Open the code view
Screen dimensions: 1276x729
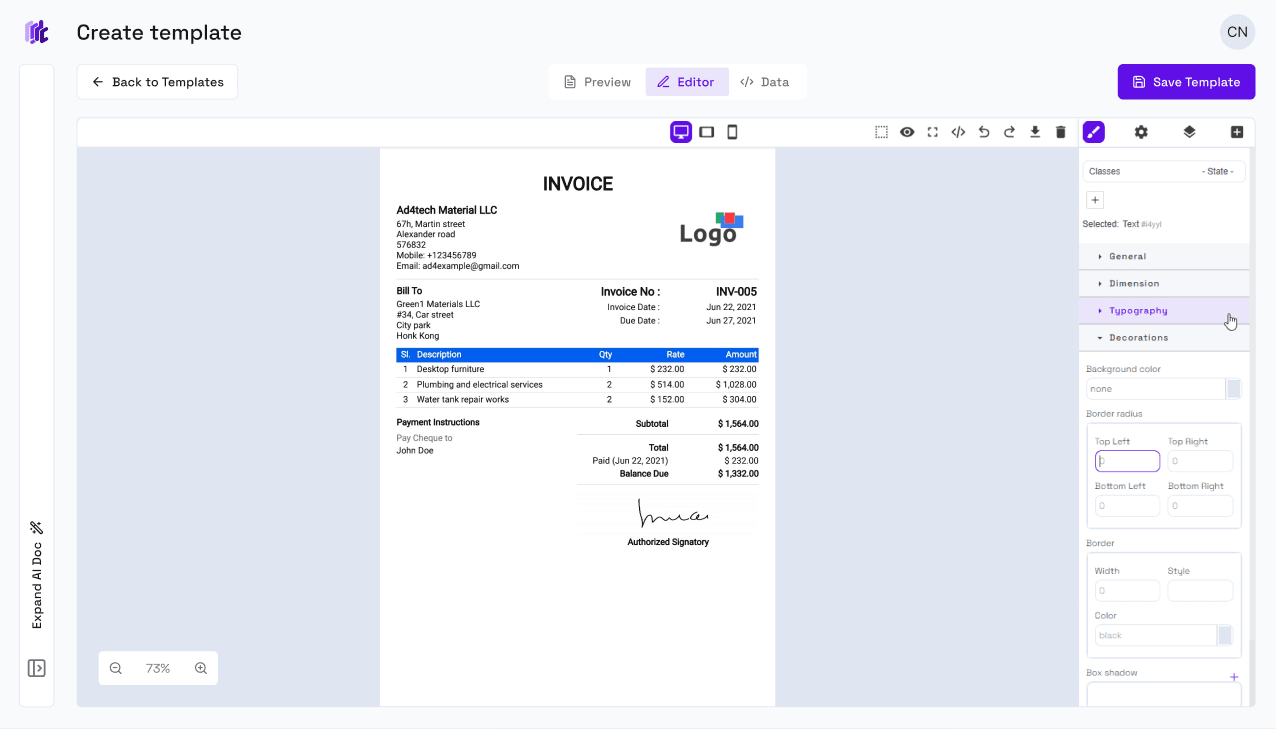point(957,131)
